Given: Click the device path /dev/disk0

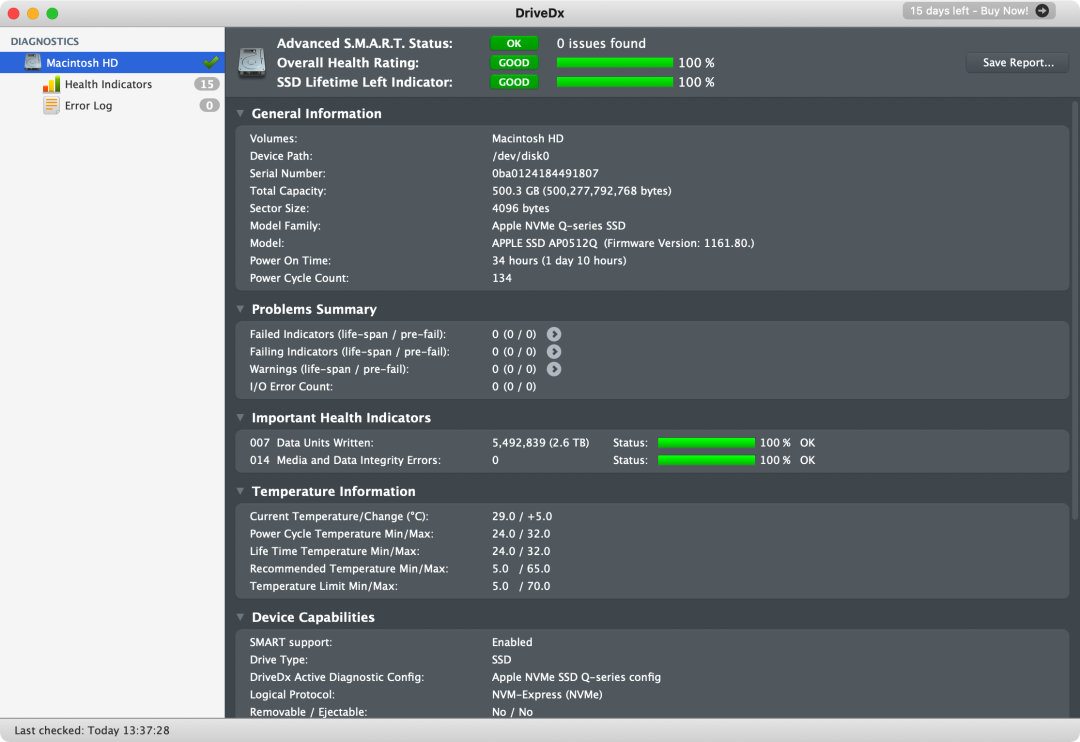Looking at the screenshot, I should click(521, 156).
